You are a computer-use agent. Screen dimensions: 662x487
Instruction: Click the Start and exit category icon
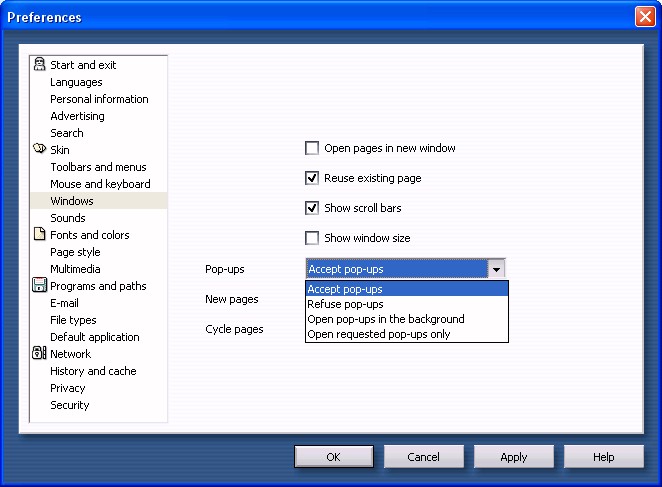coord(40,65)
